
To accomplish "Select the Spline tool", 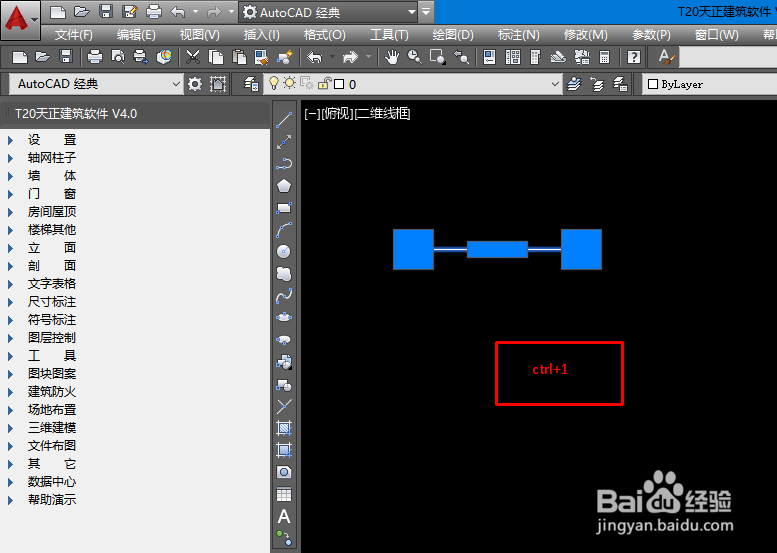I will pyautogui.click(x=284, y=296).
